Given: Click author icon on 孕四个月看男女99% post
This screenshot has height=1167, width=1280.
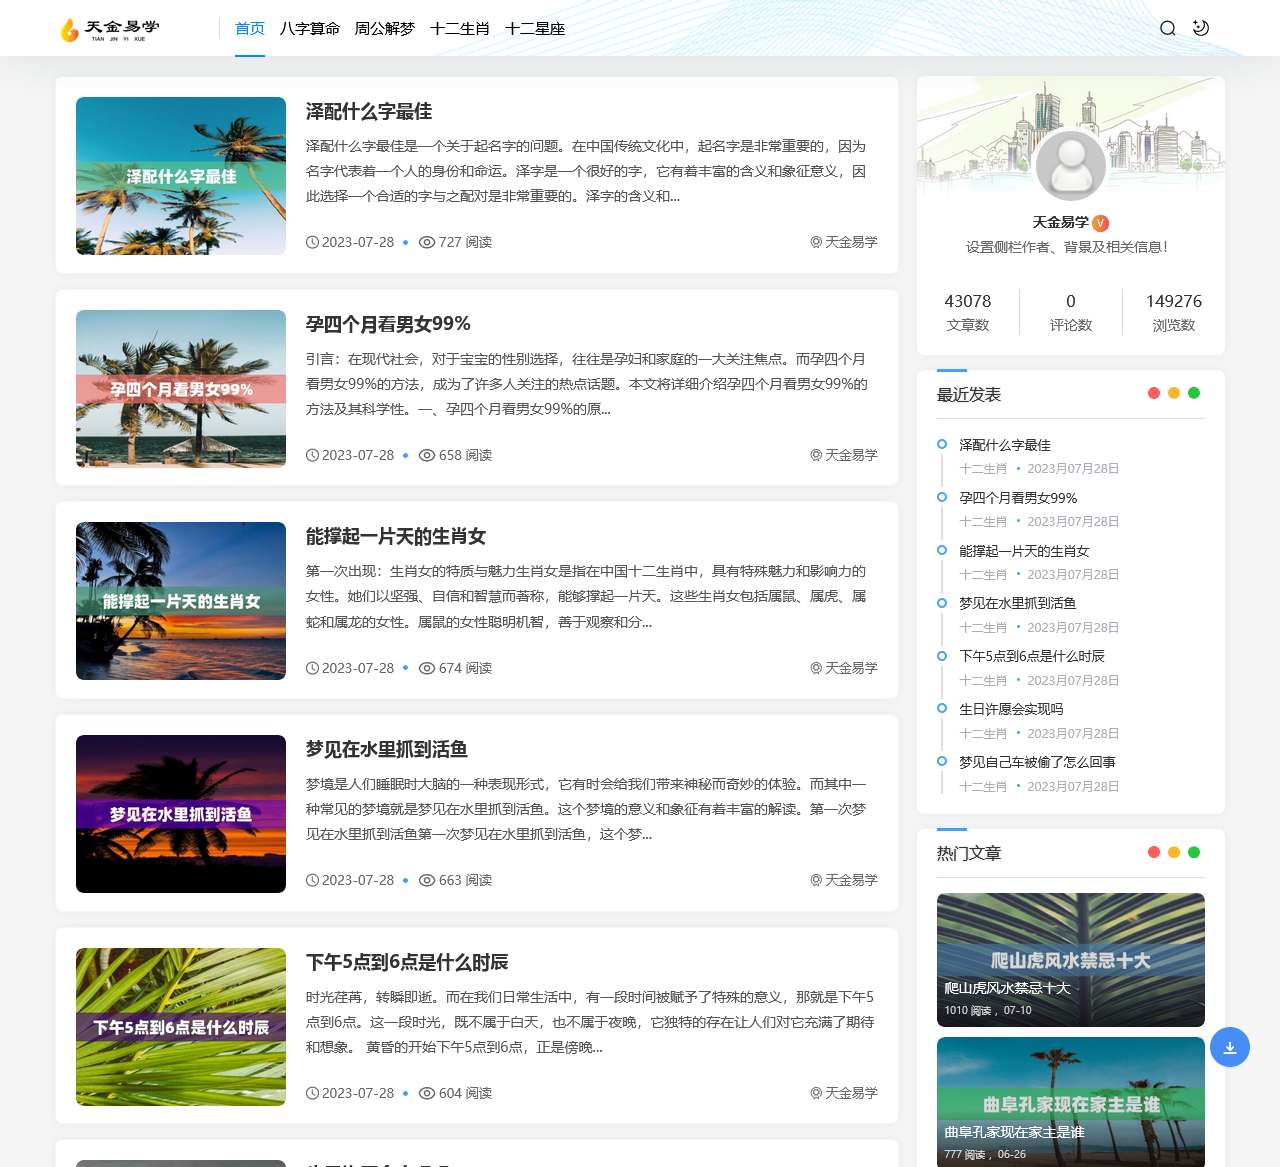Looking at the screenshot, I should pos(816,455).
